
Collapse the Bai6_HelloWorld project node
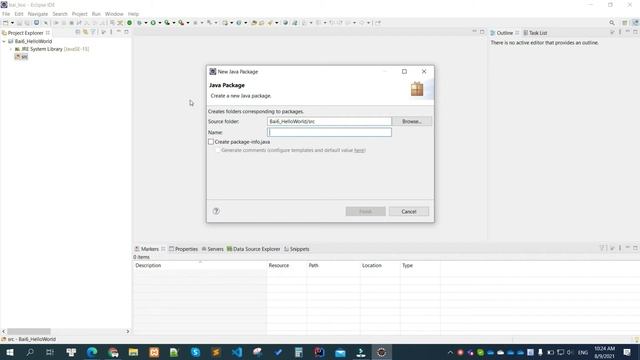(4, 41)
